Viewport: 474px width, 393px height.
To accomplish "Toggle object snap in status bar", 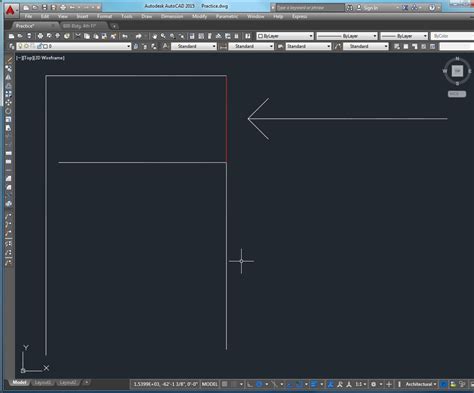I will tap(300, 384).
